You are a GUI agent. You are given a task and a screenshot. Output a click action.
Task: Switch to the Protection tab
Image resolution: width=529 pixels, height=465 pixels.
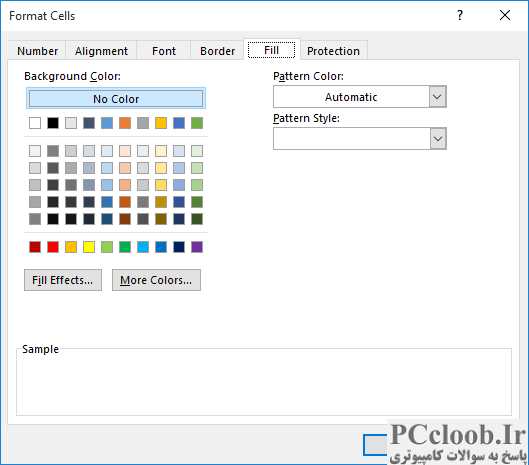[x=333, y=51]
